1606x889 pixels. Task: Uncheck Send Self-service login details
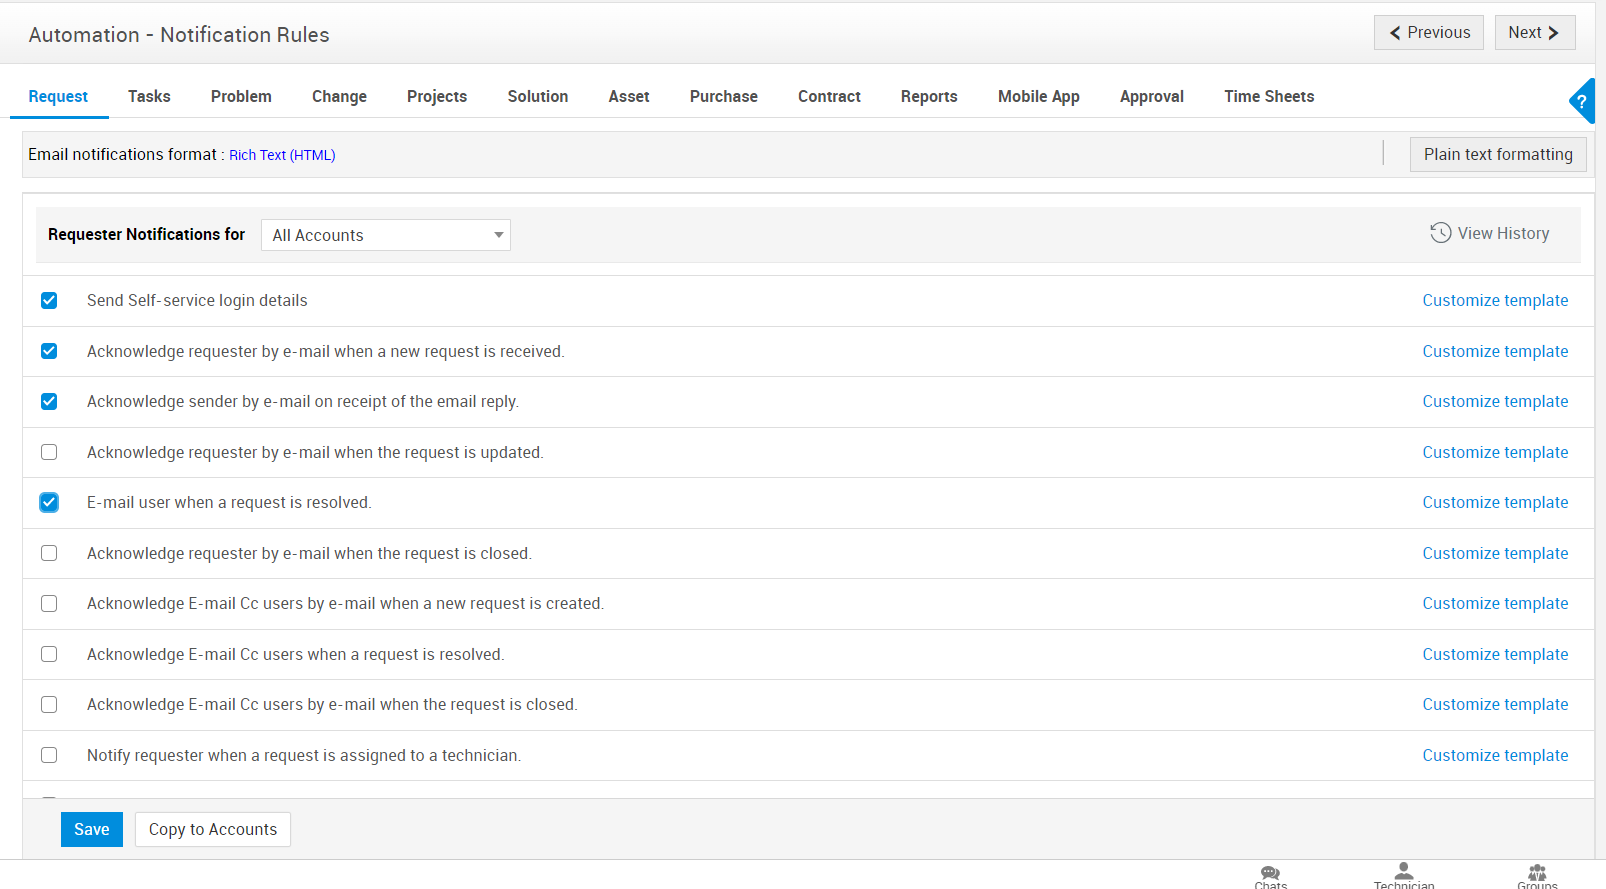click(x=49, y=301)
